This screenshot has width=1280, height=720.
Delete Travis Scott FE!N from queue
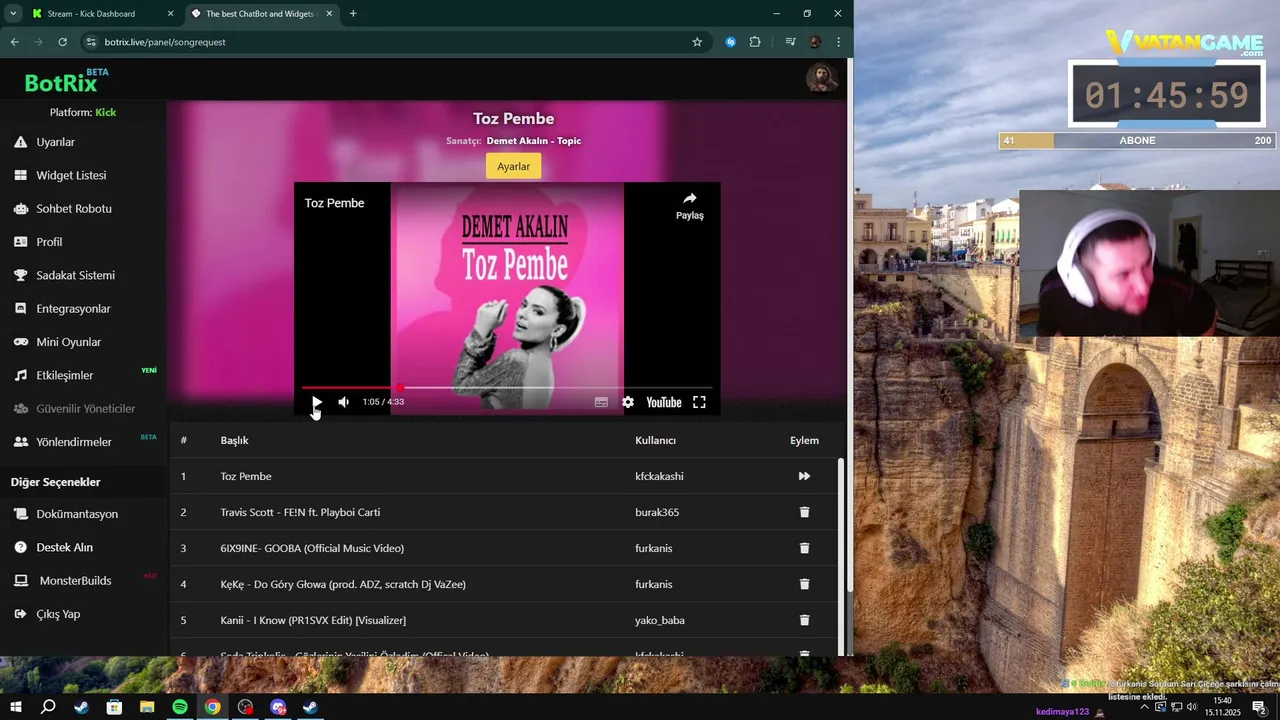804,512
